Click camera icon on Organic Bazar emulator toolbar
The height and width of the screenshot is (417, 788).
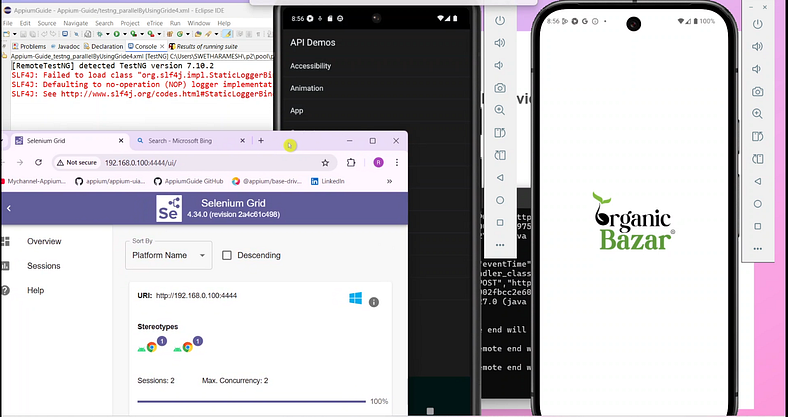coord(757,91)
